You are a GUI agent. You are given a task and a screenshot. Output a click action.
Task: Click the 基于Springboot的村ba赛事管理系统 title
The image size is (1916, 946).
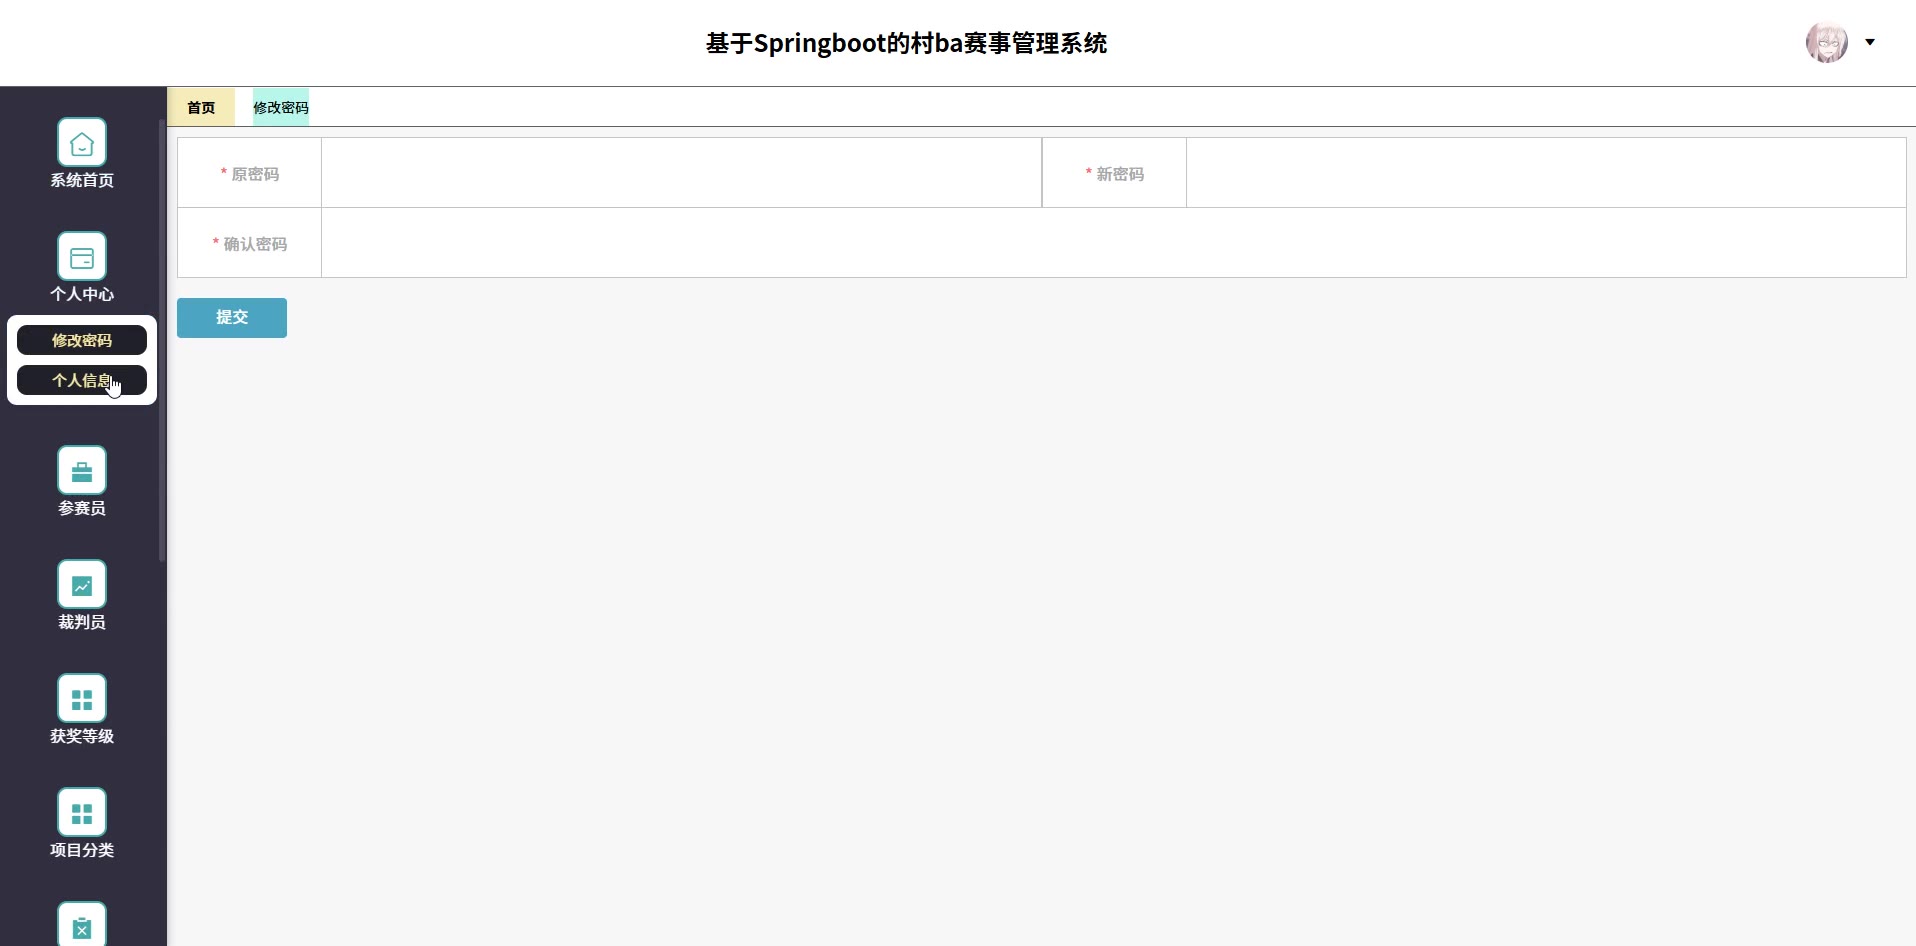(907, 43)
